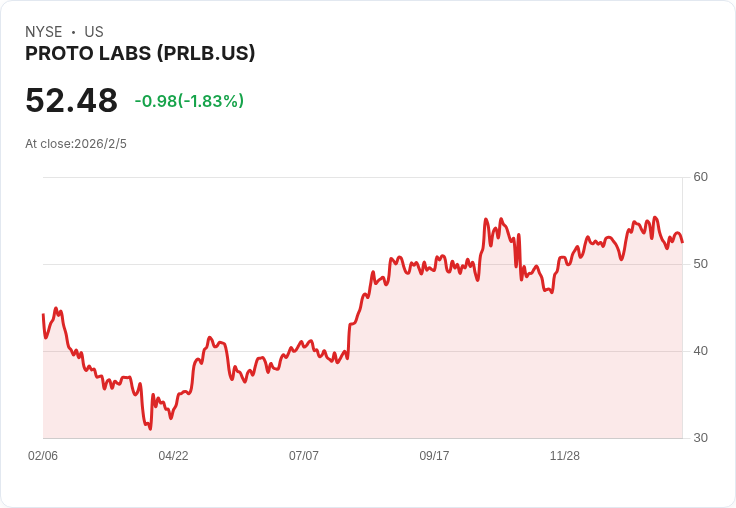
Task: Click the 02/06 date on x-axis
Action: click(43, 455)
